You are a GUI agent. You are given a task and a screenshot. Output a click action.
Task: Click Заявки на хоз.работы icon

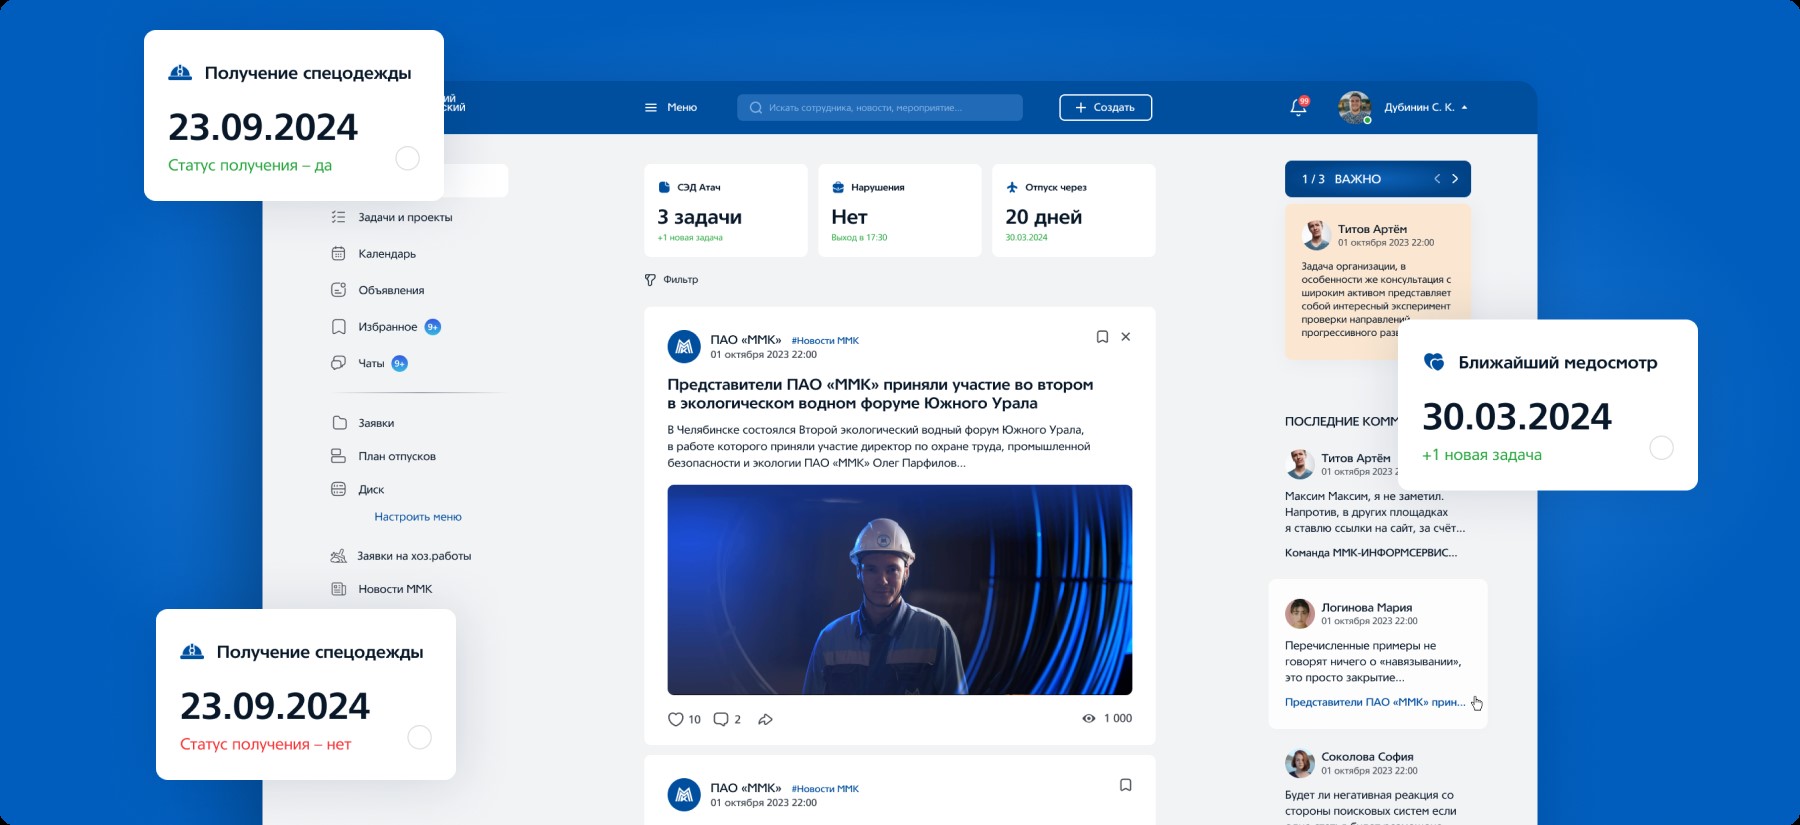[338, 556]
